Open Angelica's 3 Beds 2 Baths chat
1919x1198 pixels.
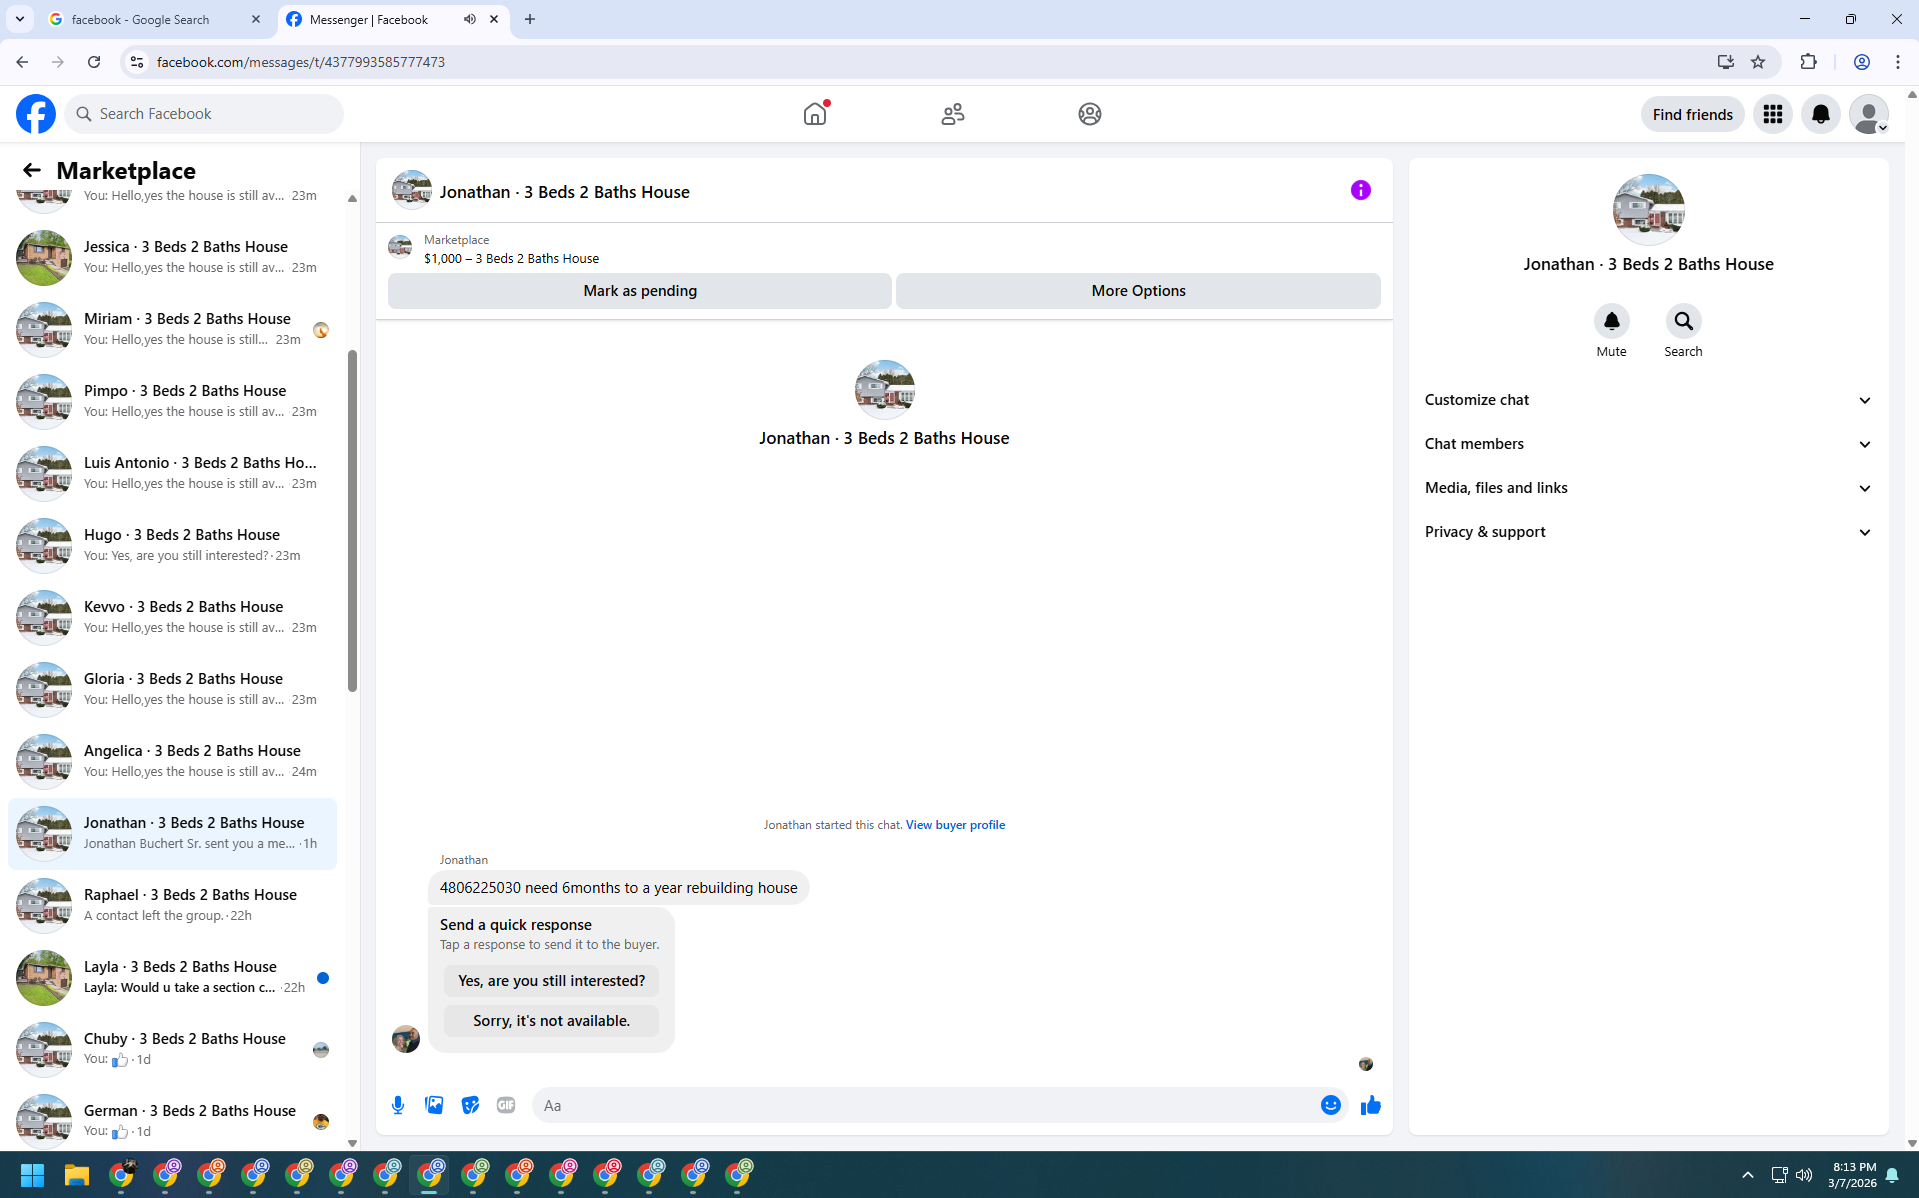click(172, 761)
